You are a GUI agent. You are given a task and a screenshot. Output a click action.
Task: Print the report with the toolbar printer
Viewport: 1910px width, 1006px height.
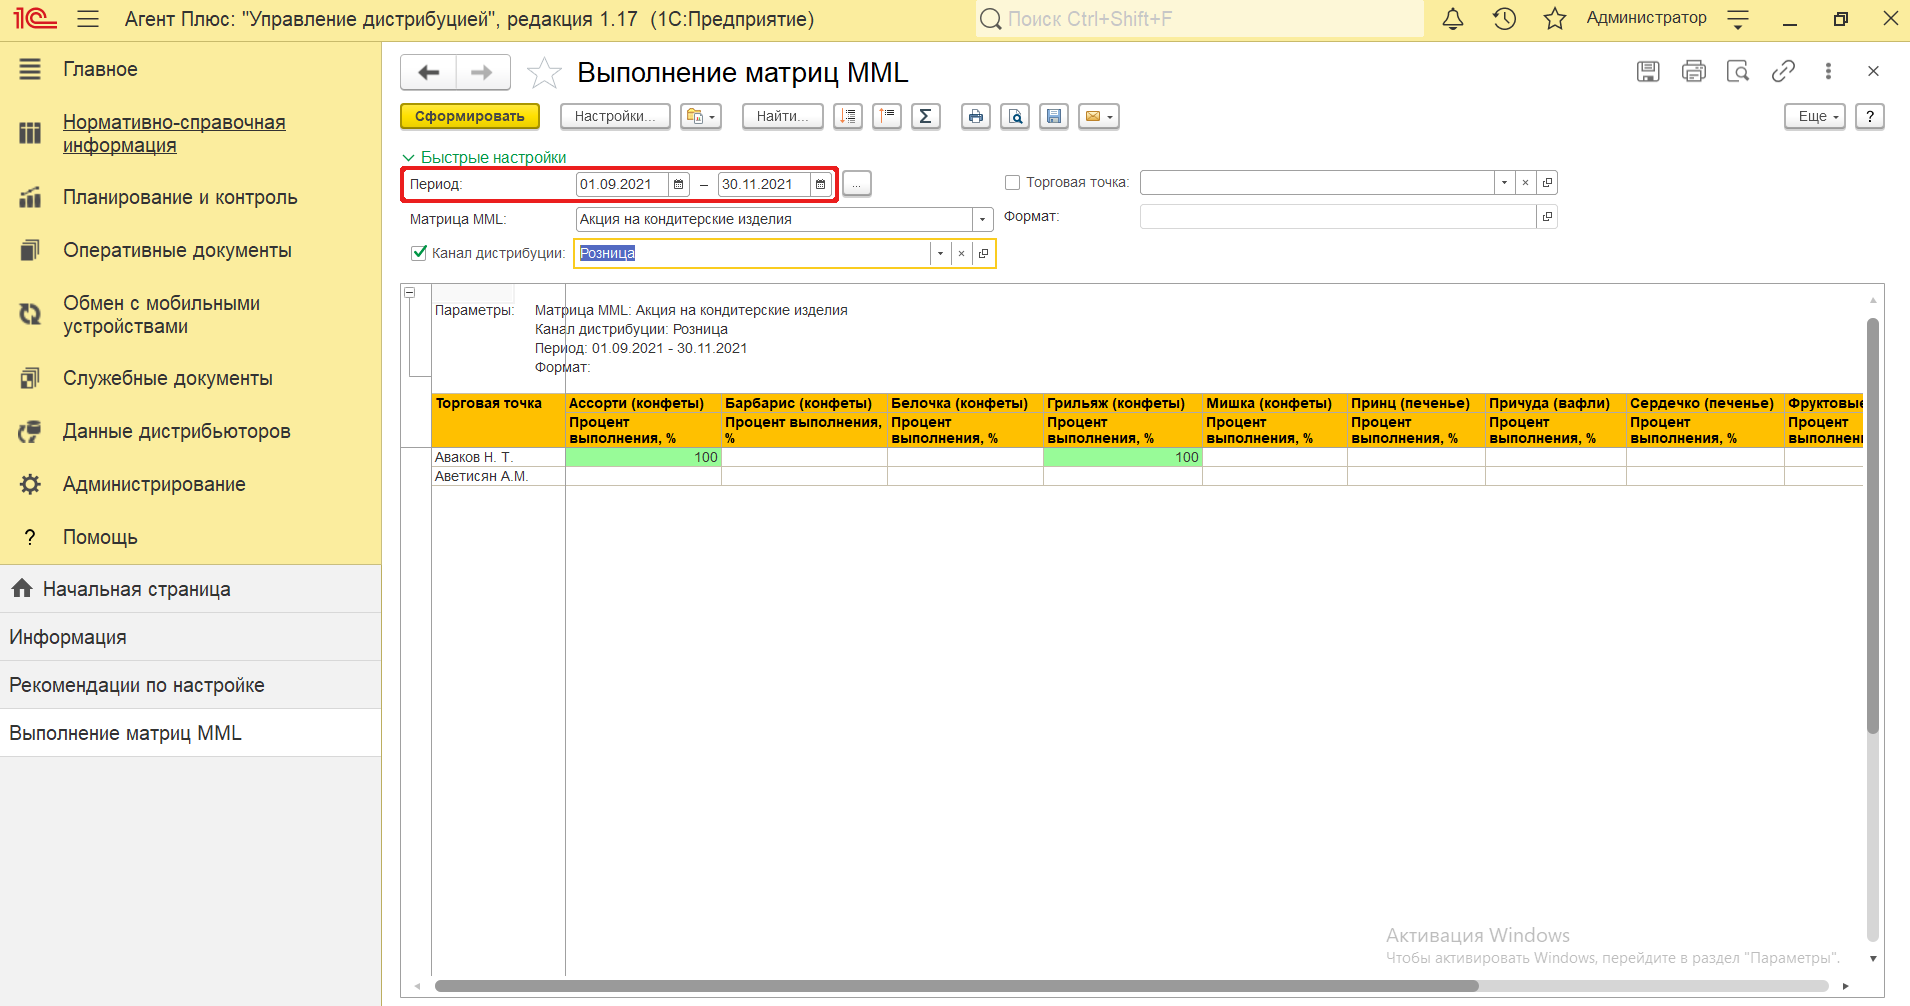tap(976, 116)
